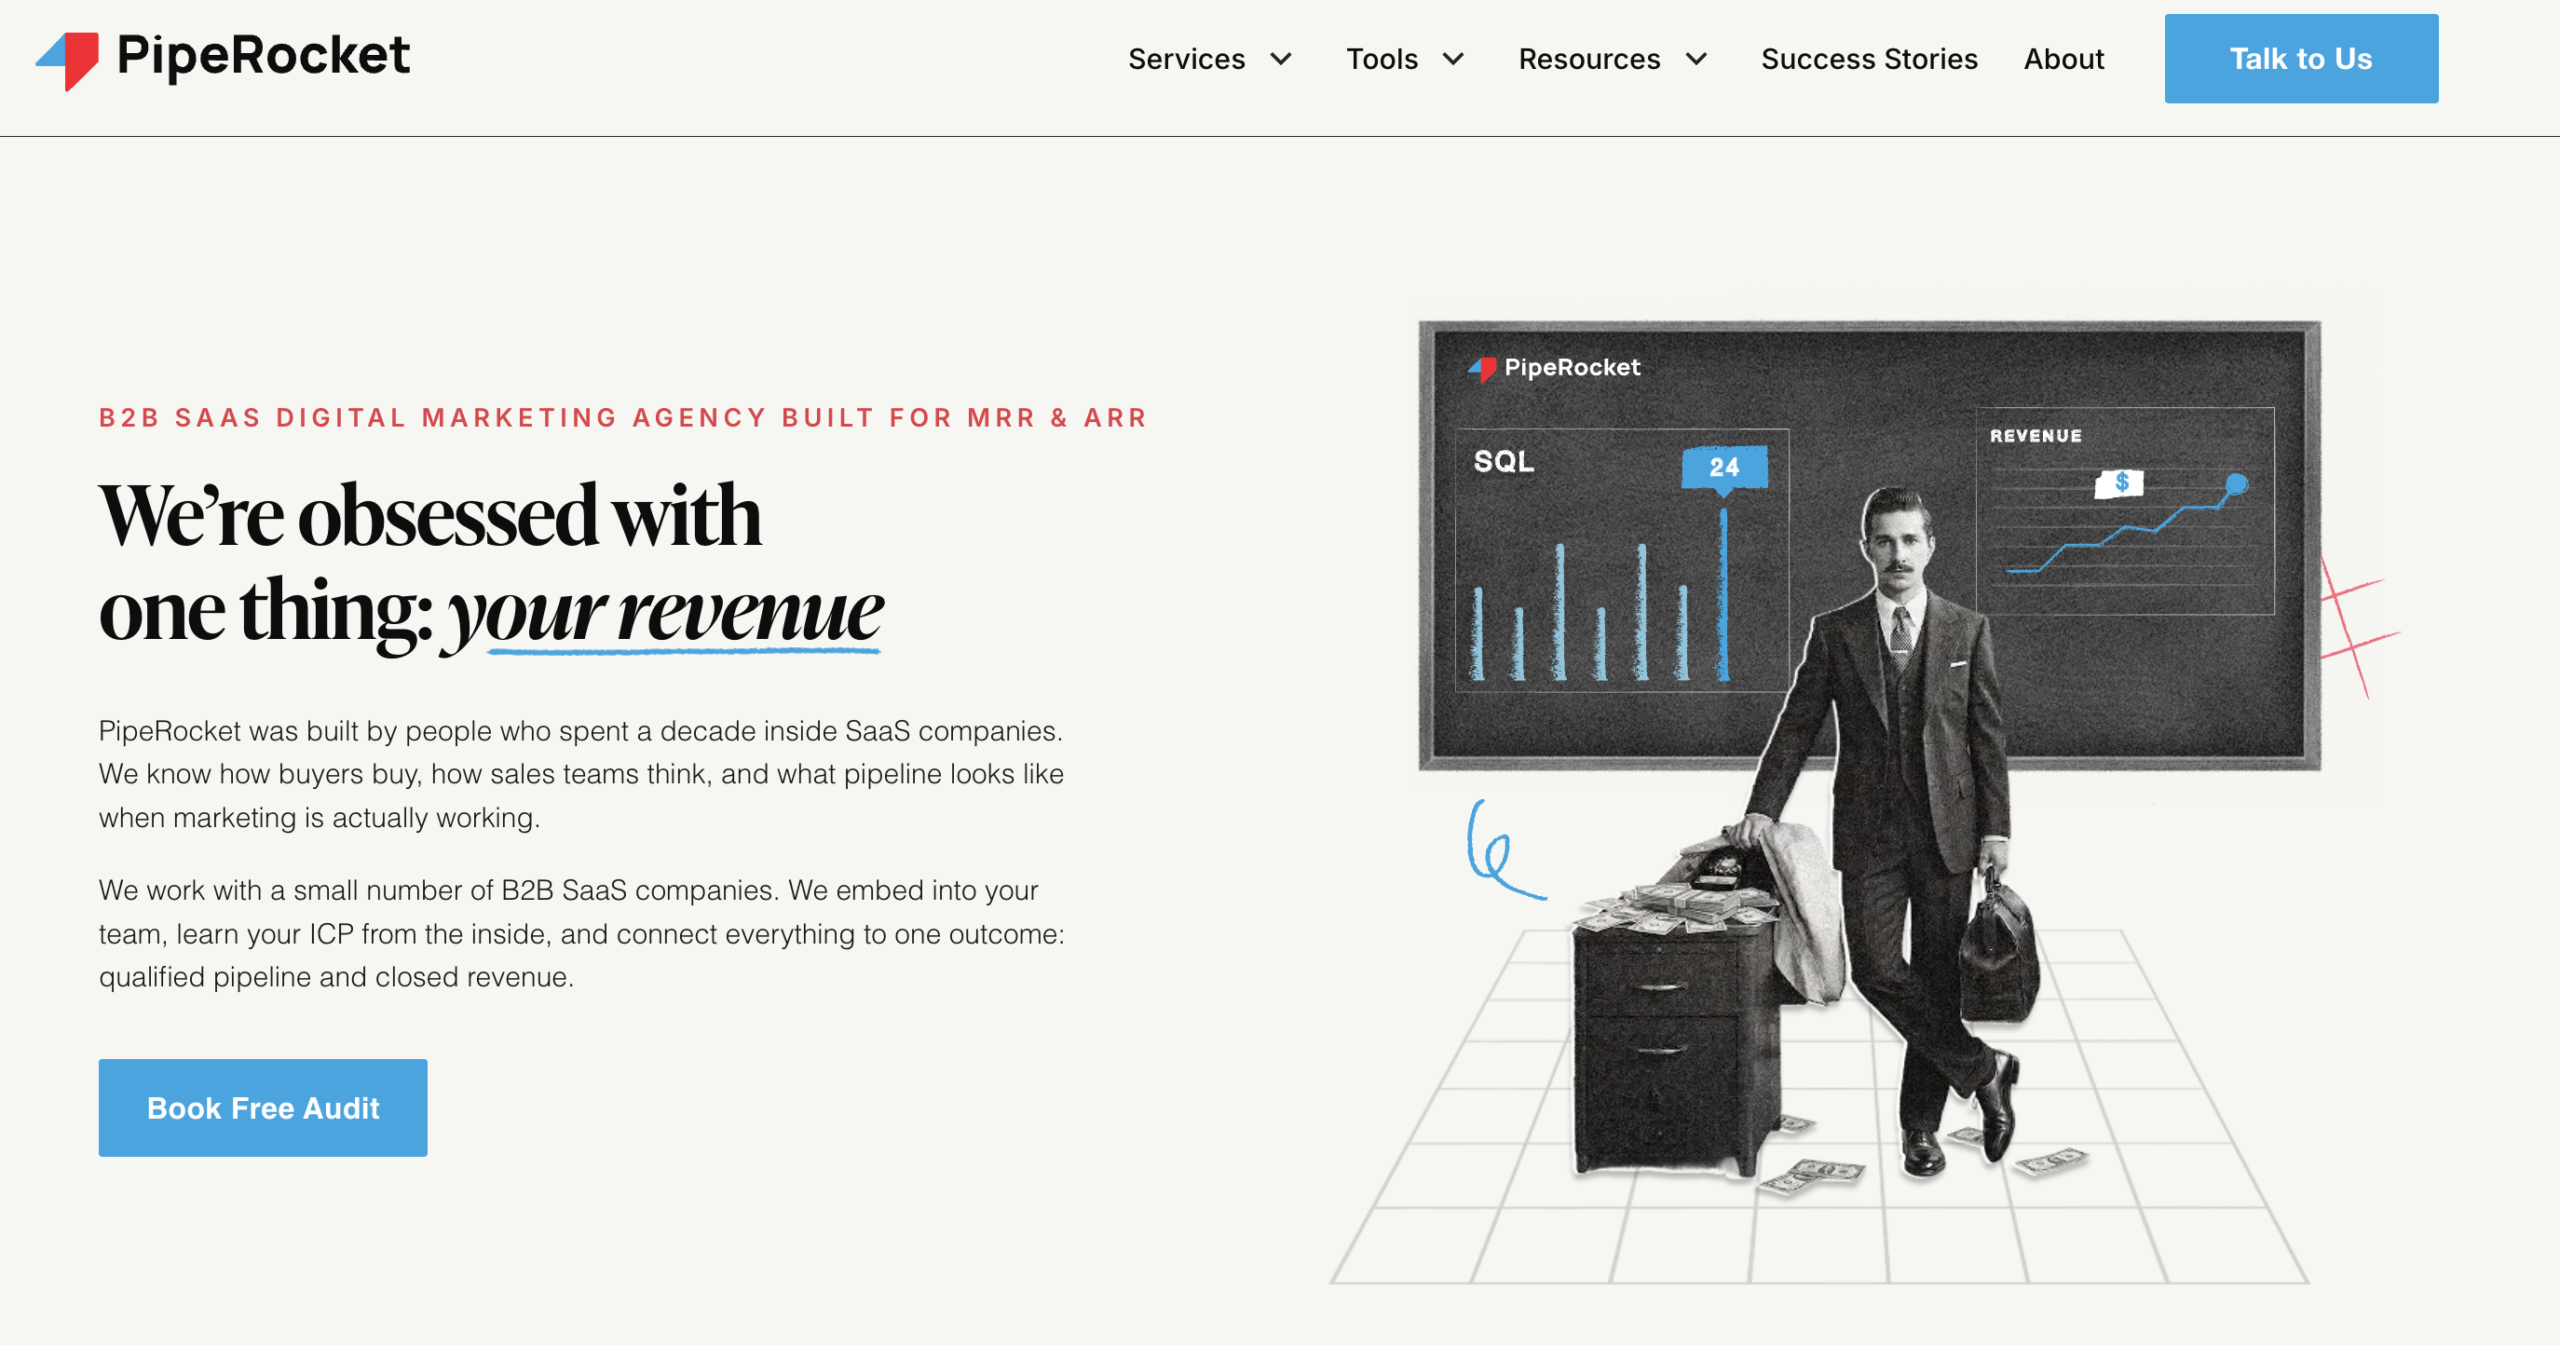Click the Talk to Us button
The image size is (2560, 1345).
coord(2301,59)
